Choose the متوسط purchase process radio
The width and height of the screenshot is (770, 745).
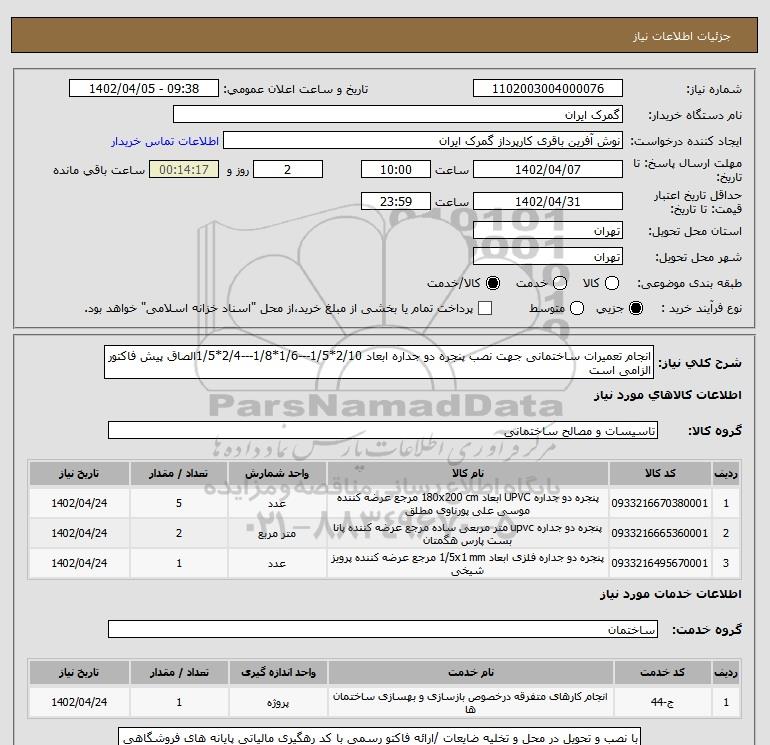pos(577,308)
